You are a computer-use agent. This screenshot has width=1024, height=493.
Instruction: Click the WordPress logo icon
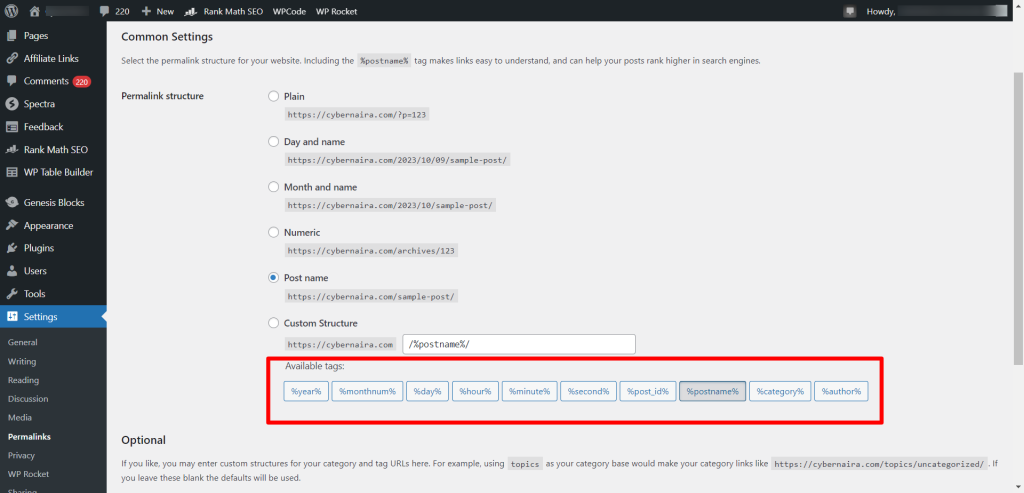(x=11, y=11)
